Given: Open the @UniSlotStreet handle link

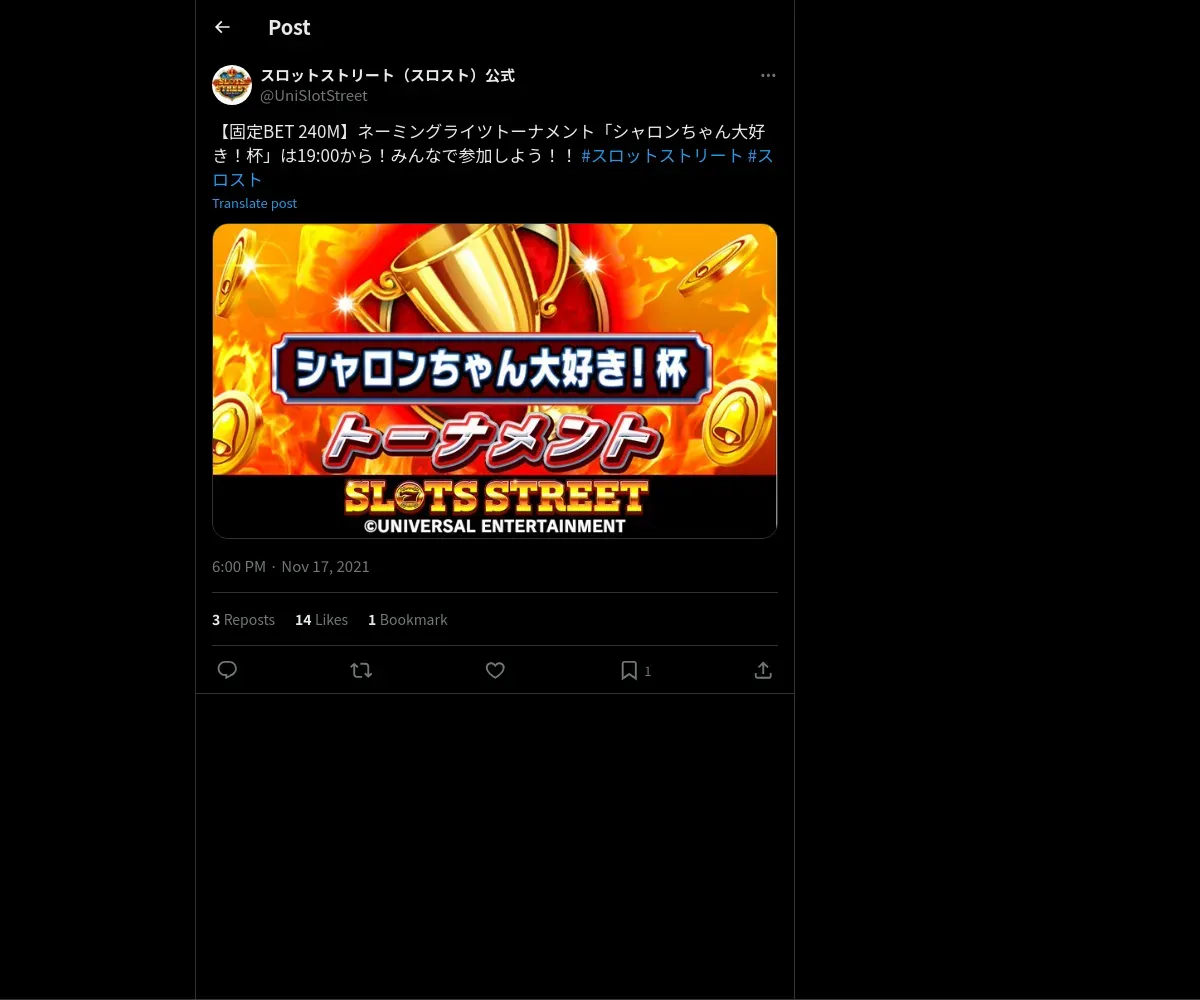Looking at the screenshot, I should click(x=314, y=96).
